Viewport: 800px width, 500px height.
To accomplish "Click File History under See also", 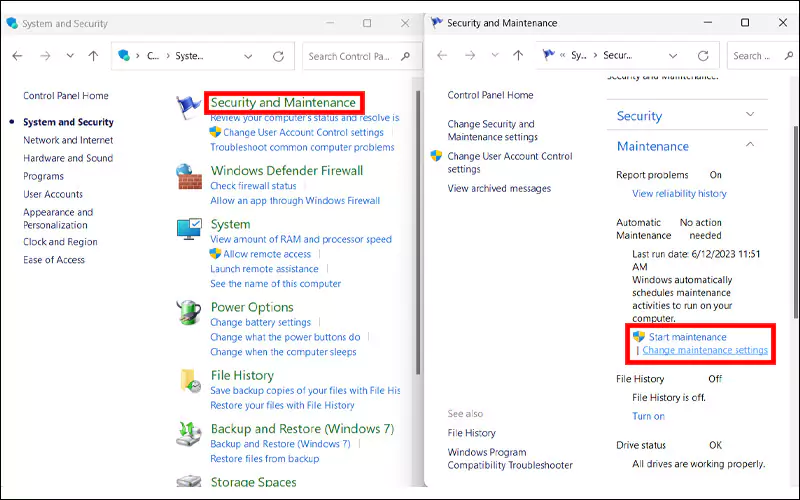I will coord(471,433).
